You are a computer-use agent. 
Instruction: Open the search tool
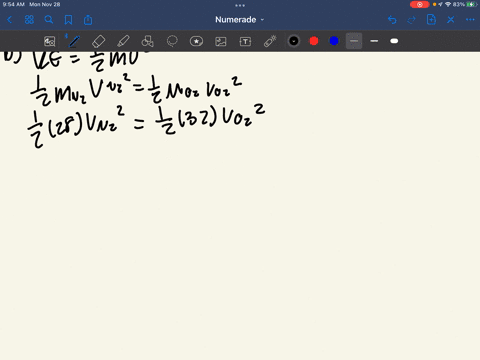pyautogui.click(x=49, y=20)
